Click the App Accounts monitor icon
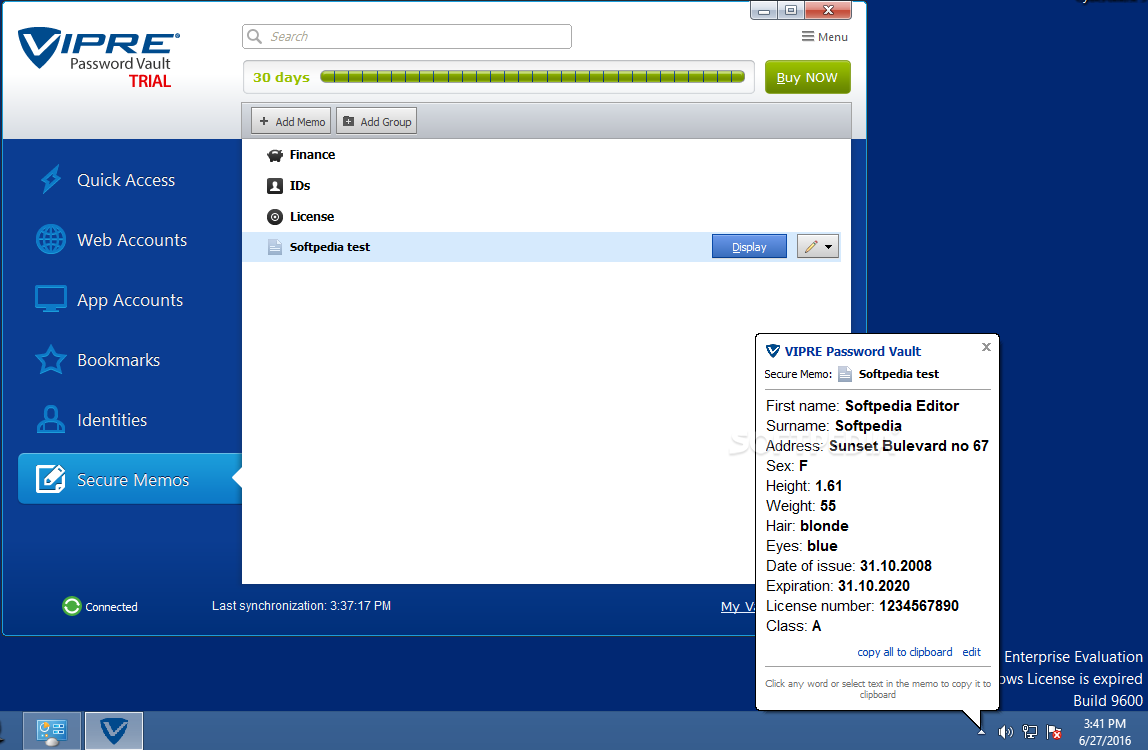The image size is (1148, 750). click(51, 299)
